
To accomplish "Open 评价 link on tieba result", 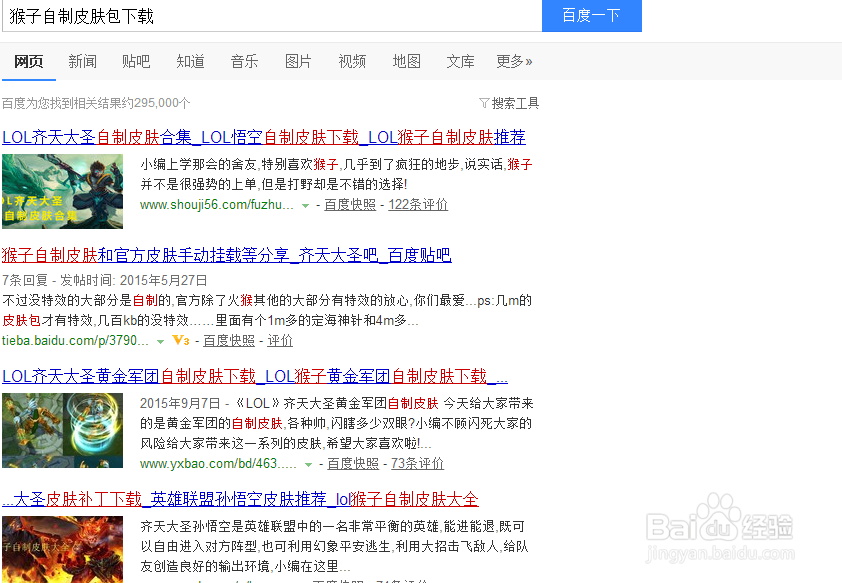I will point(280,340).
